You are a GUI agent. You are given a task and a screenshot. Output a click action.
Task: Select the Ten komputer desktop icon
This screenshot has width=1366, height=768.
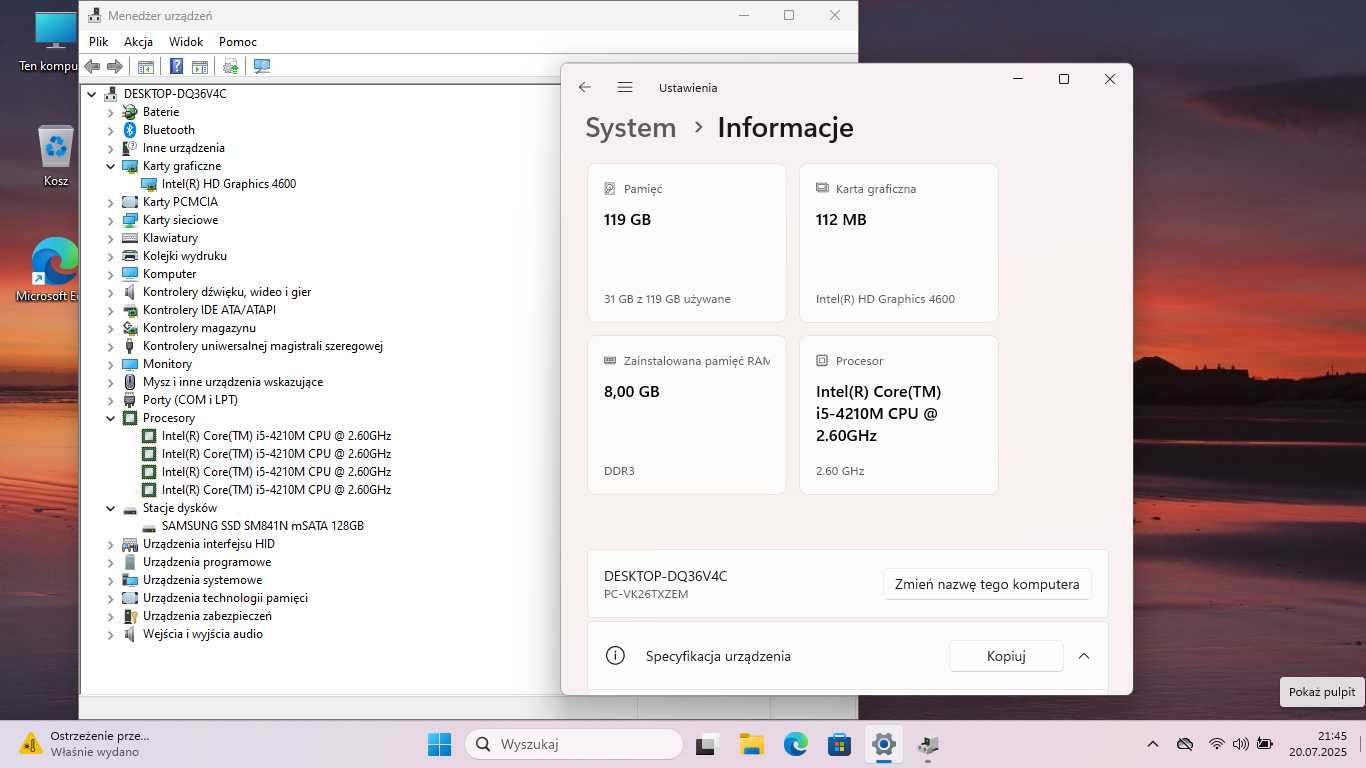click(50, 42)
